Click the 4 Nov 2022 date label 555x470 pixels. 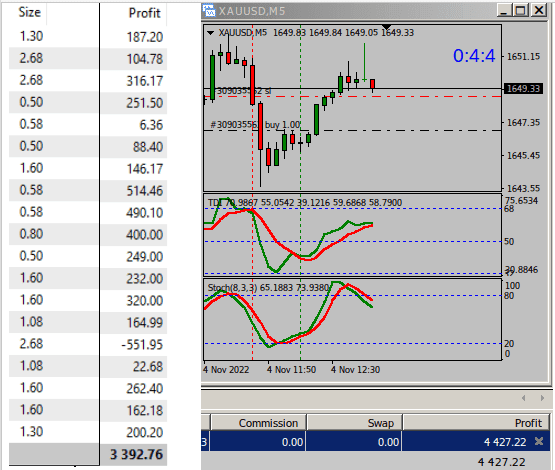click(x=226, y=369)
